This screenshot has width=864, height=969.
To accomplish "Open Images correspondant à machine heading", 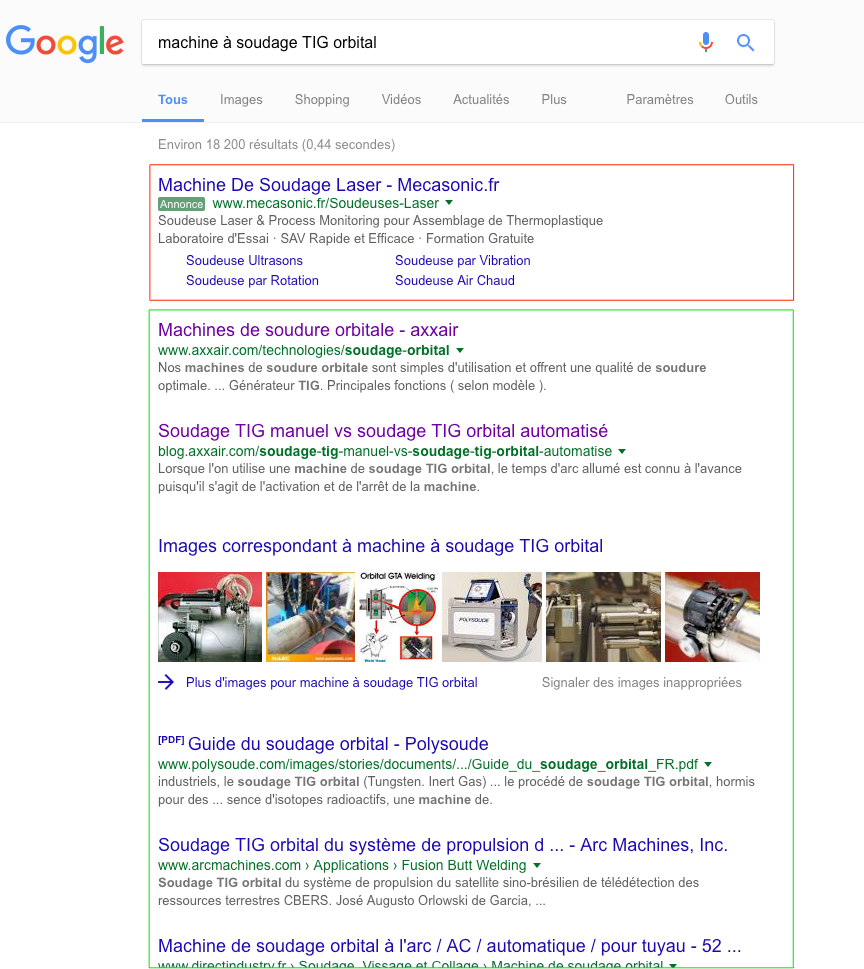I will (380, 546).
